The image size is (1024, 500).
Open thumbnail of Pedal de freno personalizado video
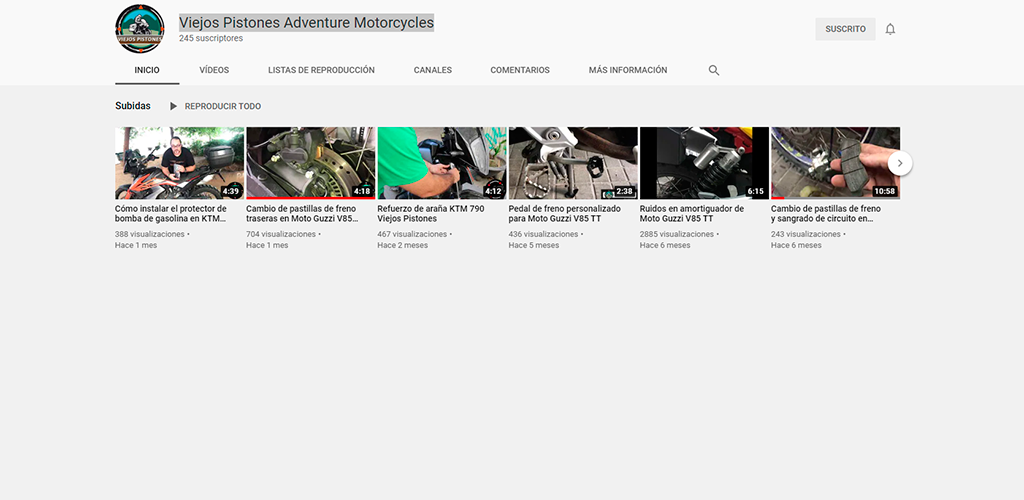click(x=573, y=163)
